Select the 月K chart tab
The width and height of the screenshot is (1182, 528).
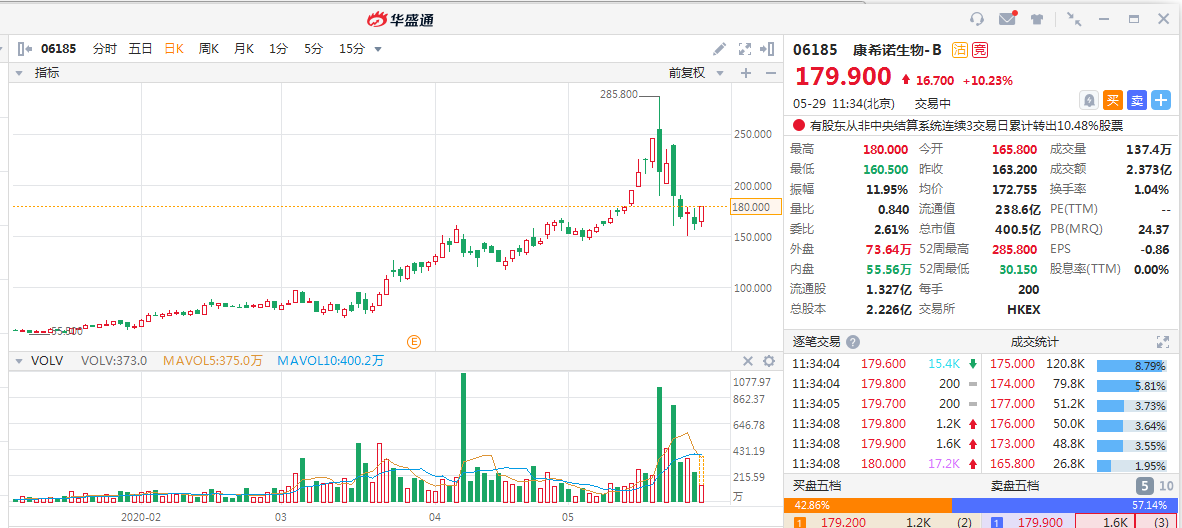click(x=244, y=49)
